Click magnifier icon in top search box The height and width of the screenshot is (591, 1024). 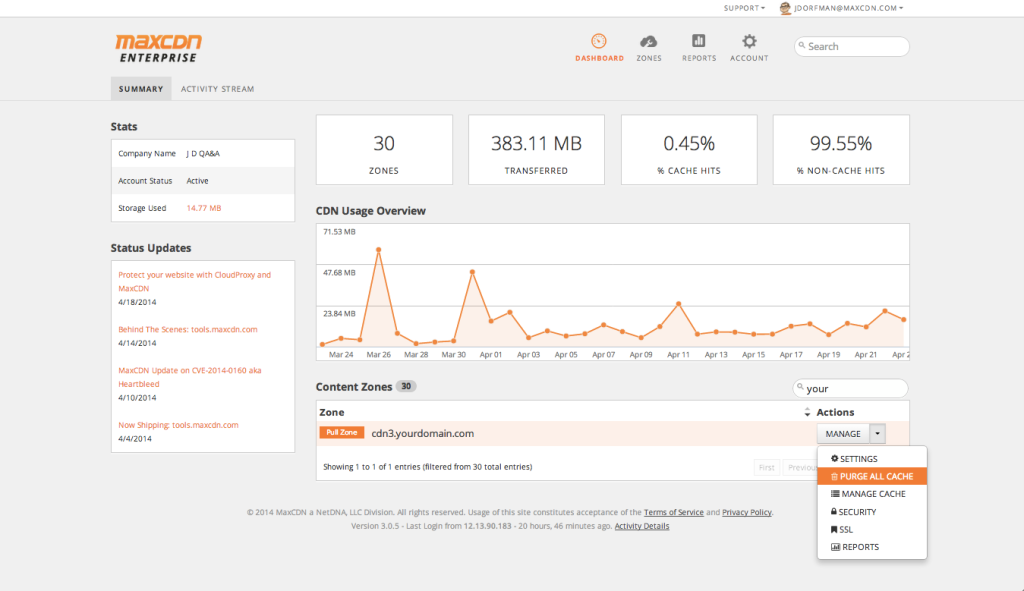pyautogui.click(x=802, y=46)
